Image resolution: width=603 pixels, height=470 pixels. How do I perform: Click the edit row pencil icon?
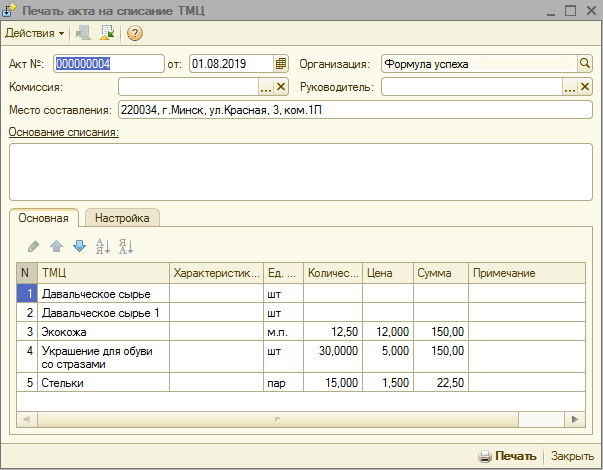(34, 246)
